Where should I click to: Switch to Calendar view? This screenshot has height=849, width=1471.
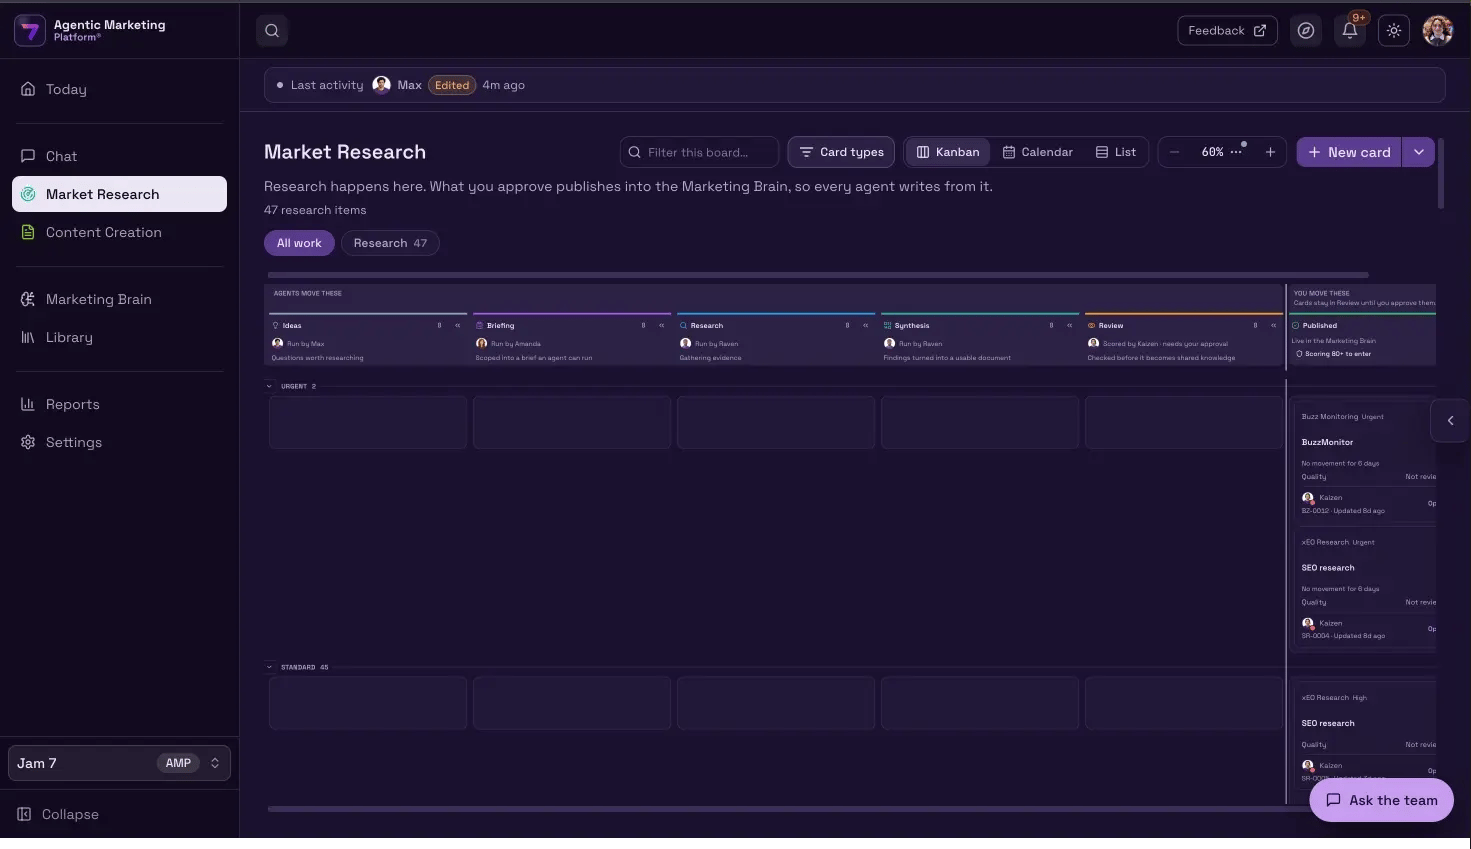click(x=1038, y=152)
